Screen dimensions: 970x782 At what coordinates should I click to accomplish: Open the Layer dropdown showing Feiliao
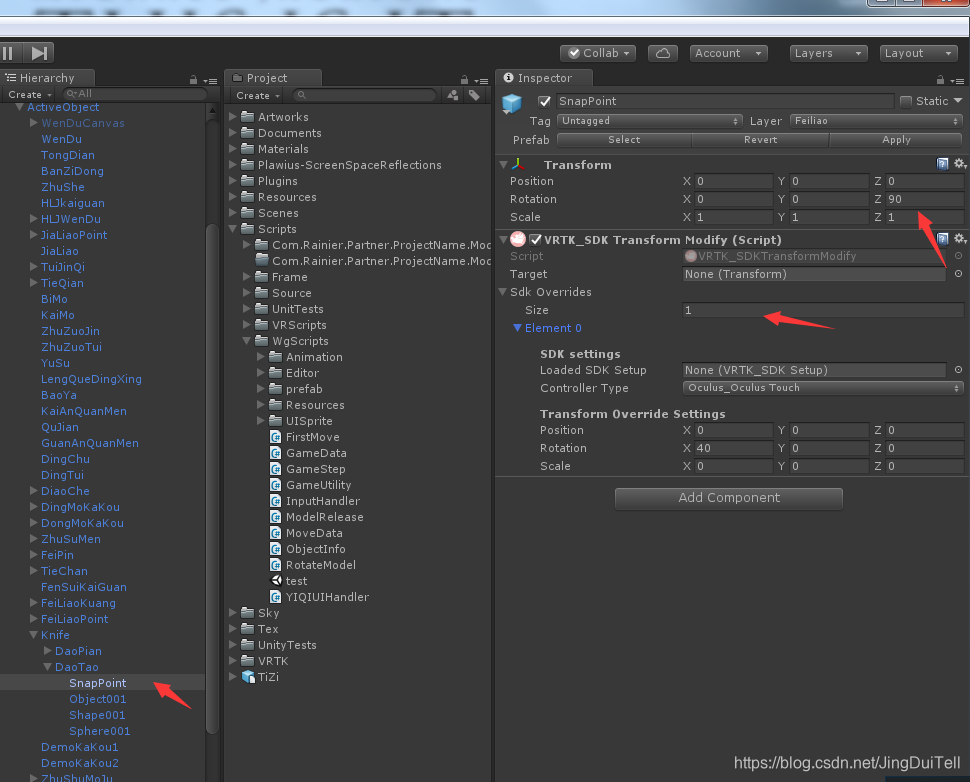pos(876,121)
